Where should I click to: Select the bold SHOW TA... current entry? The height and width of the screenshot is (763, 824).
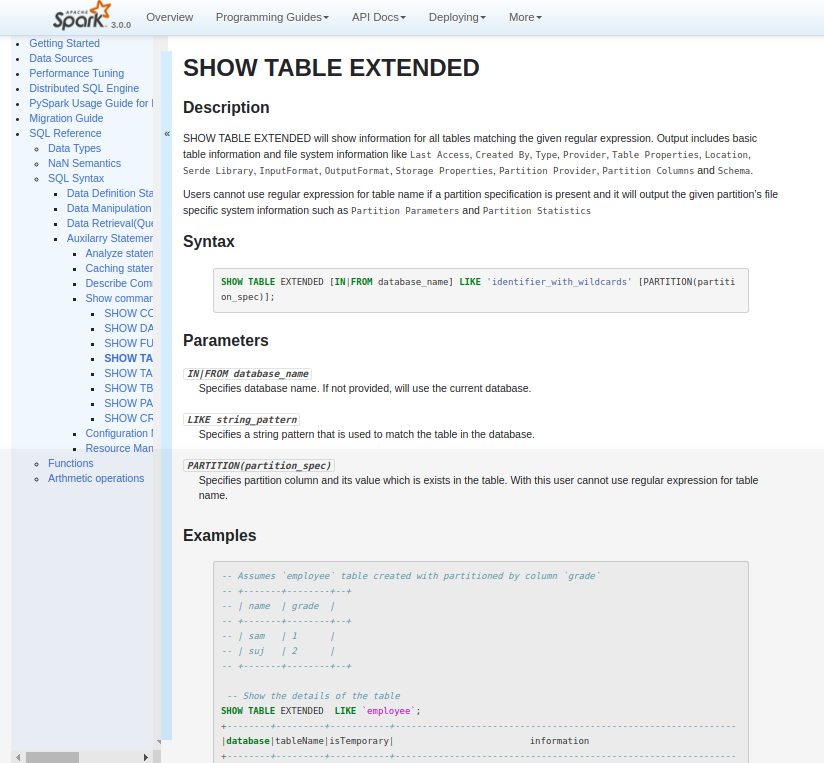coord(129,358)
